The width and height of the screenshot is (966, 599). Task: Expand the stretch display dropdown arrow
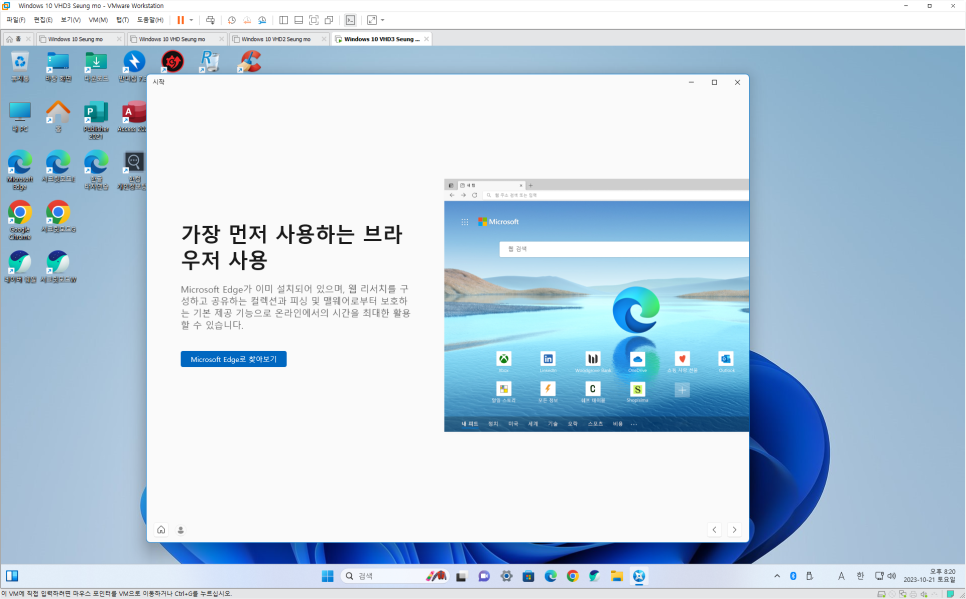click(x=383, y=20)
